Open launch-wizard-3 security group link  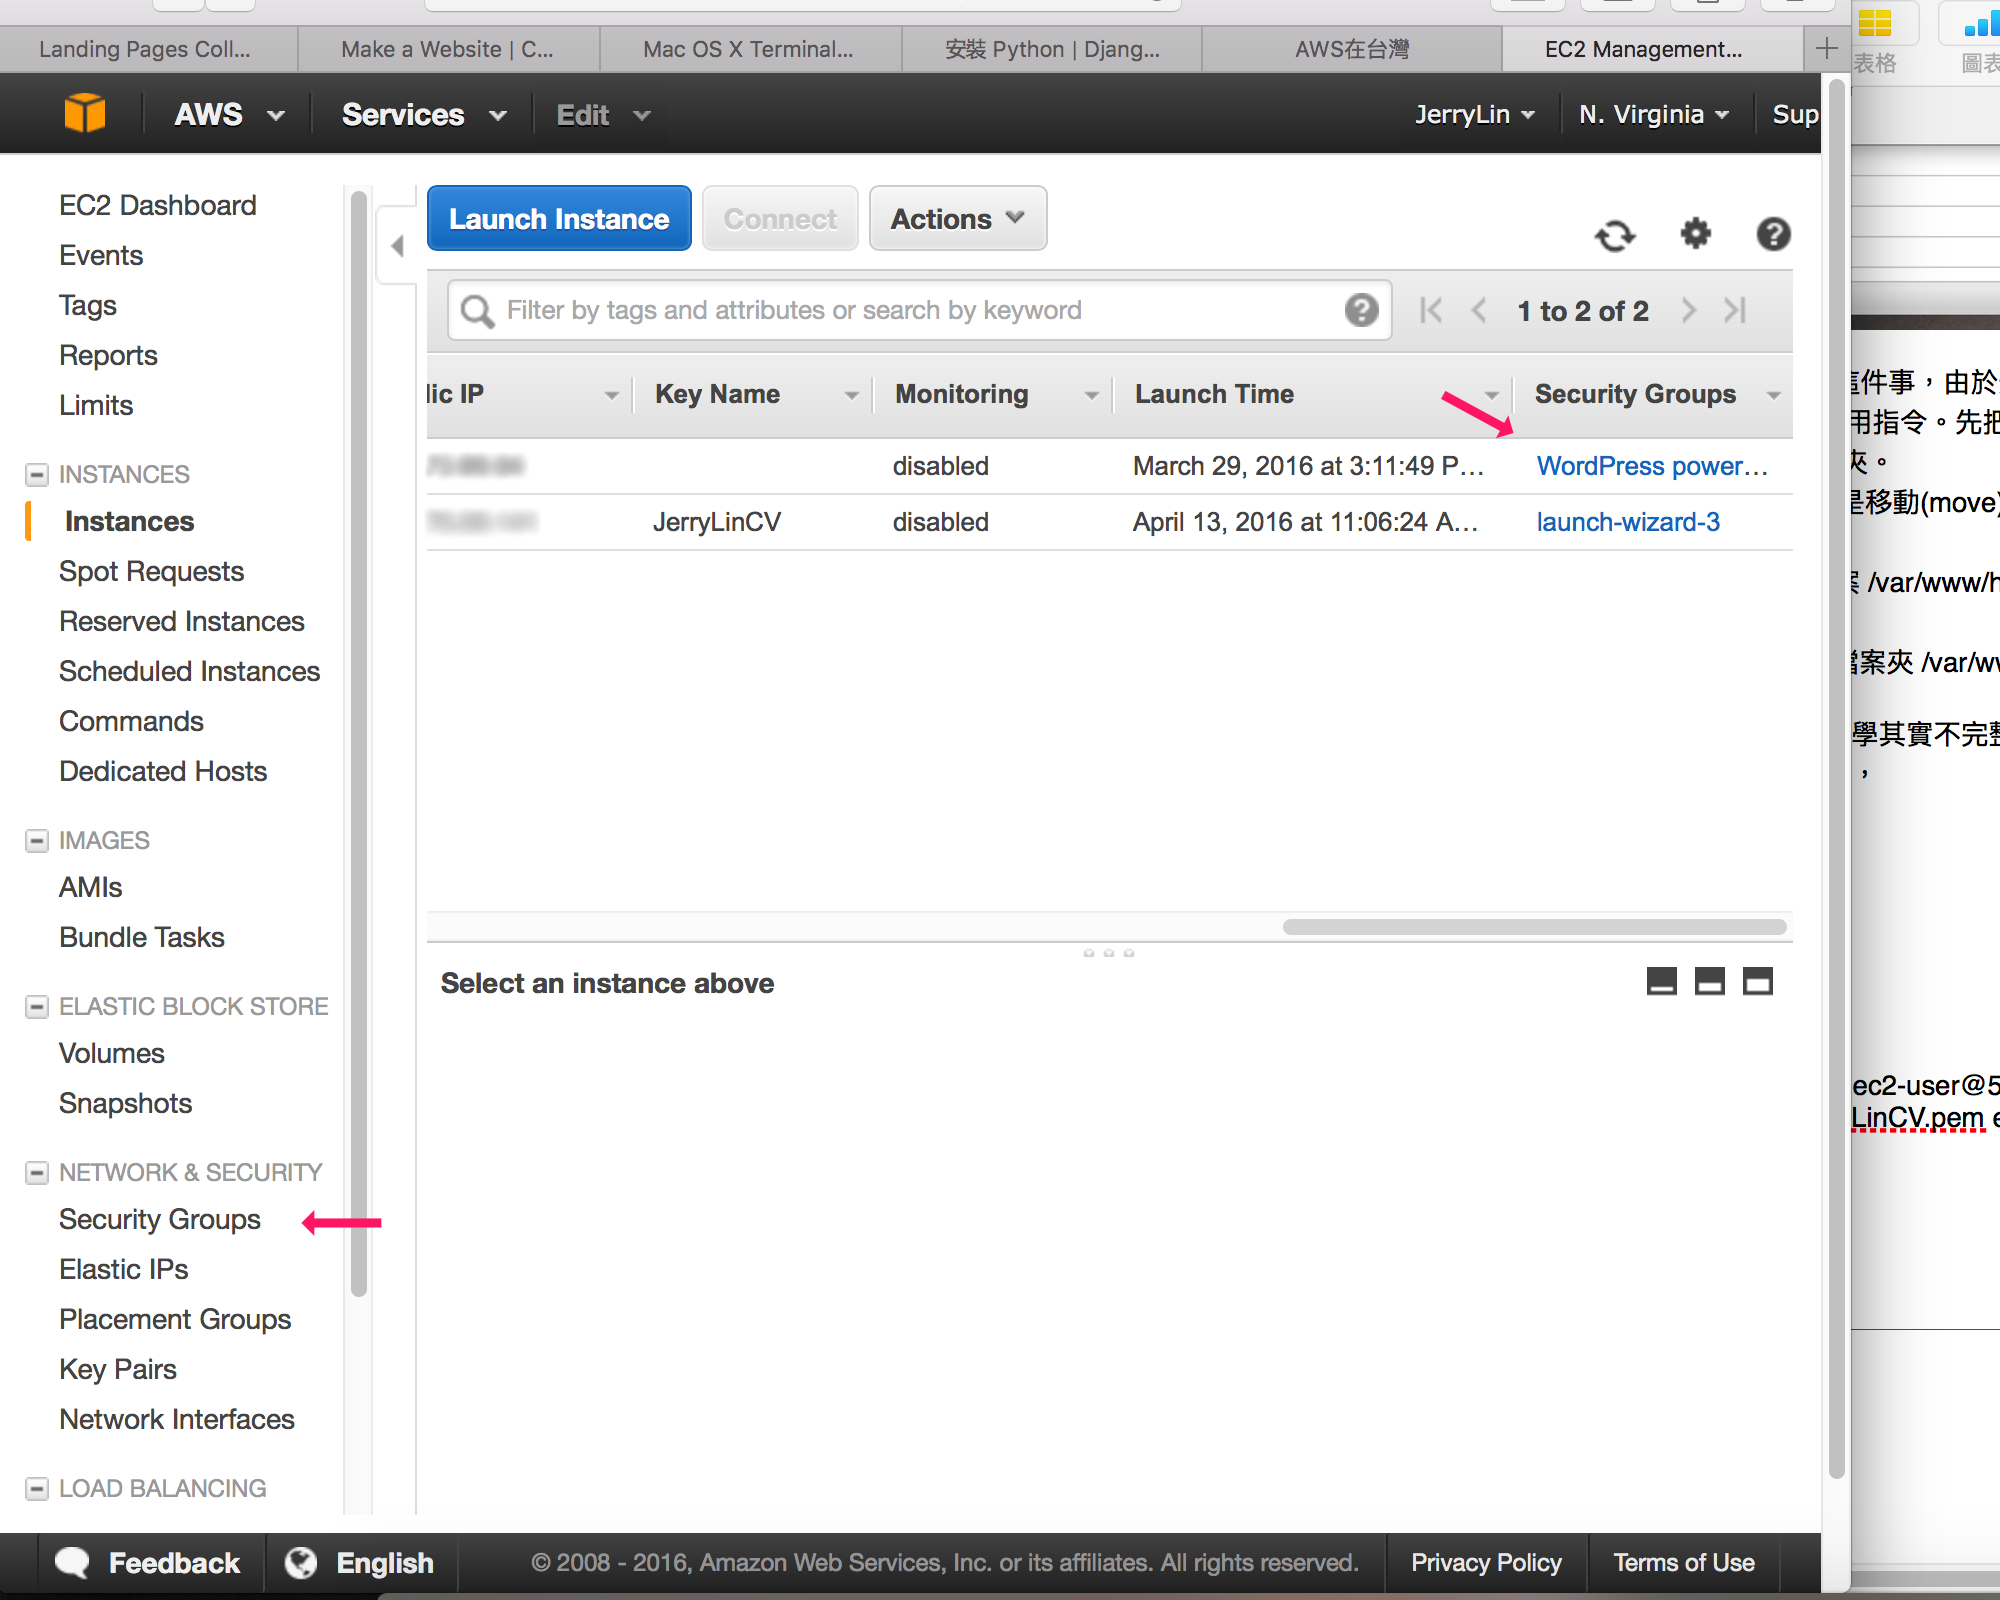[1628, 522]
